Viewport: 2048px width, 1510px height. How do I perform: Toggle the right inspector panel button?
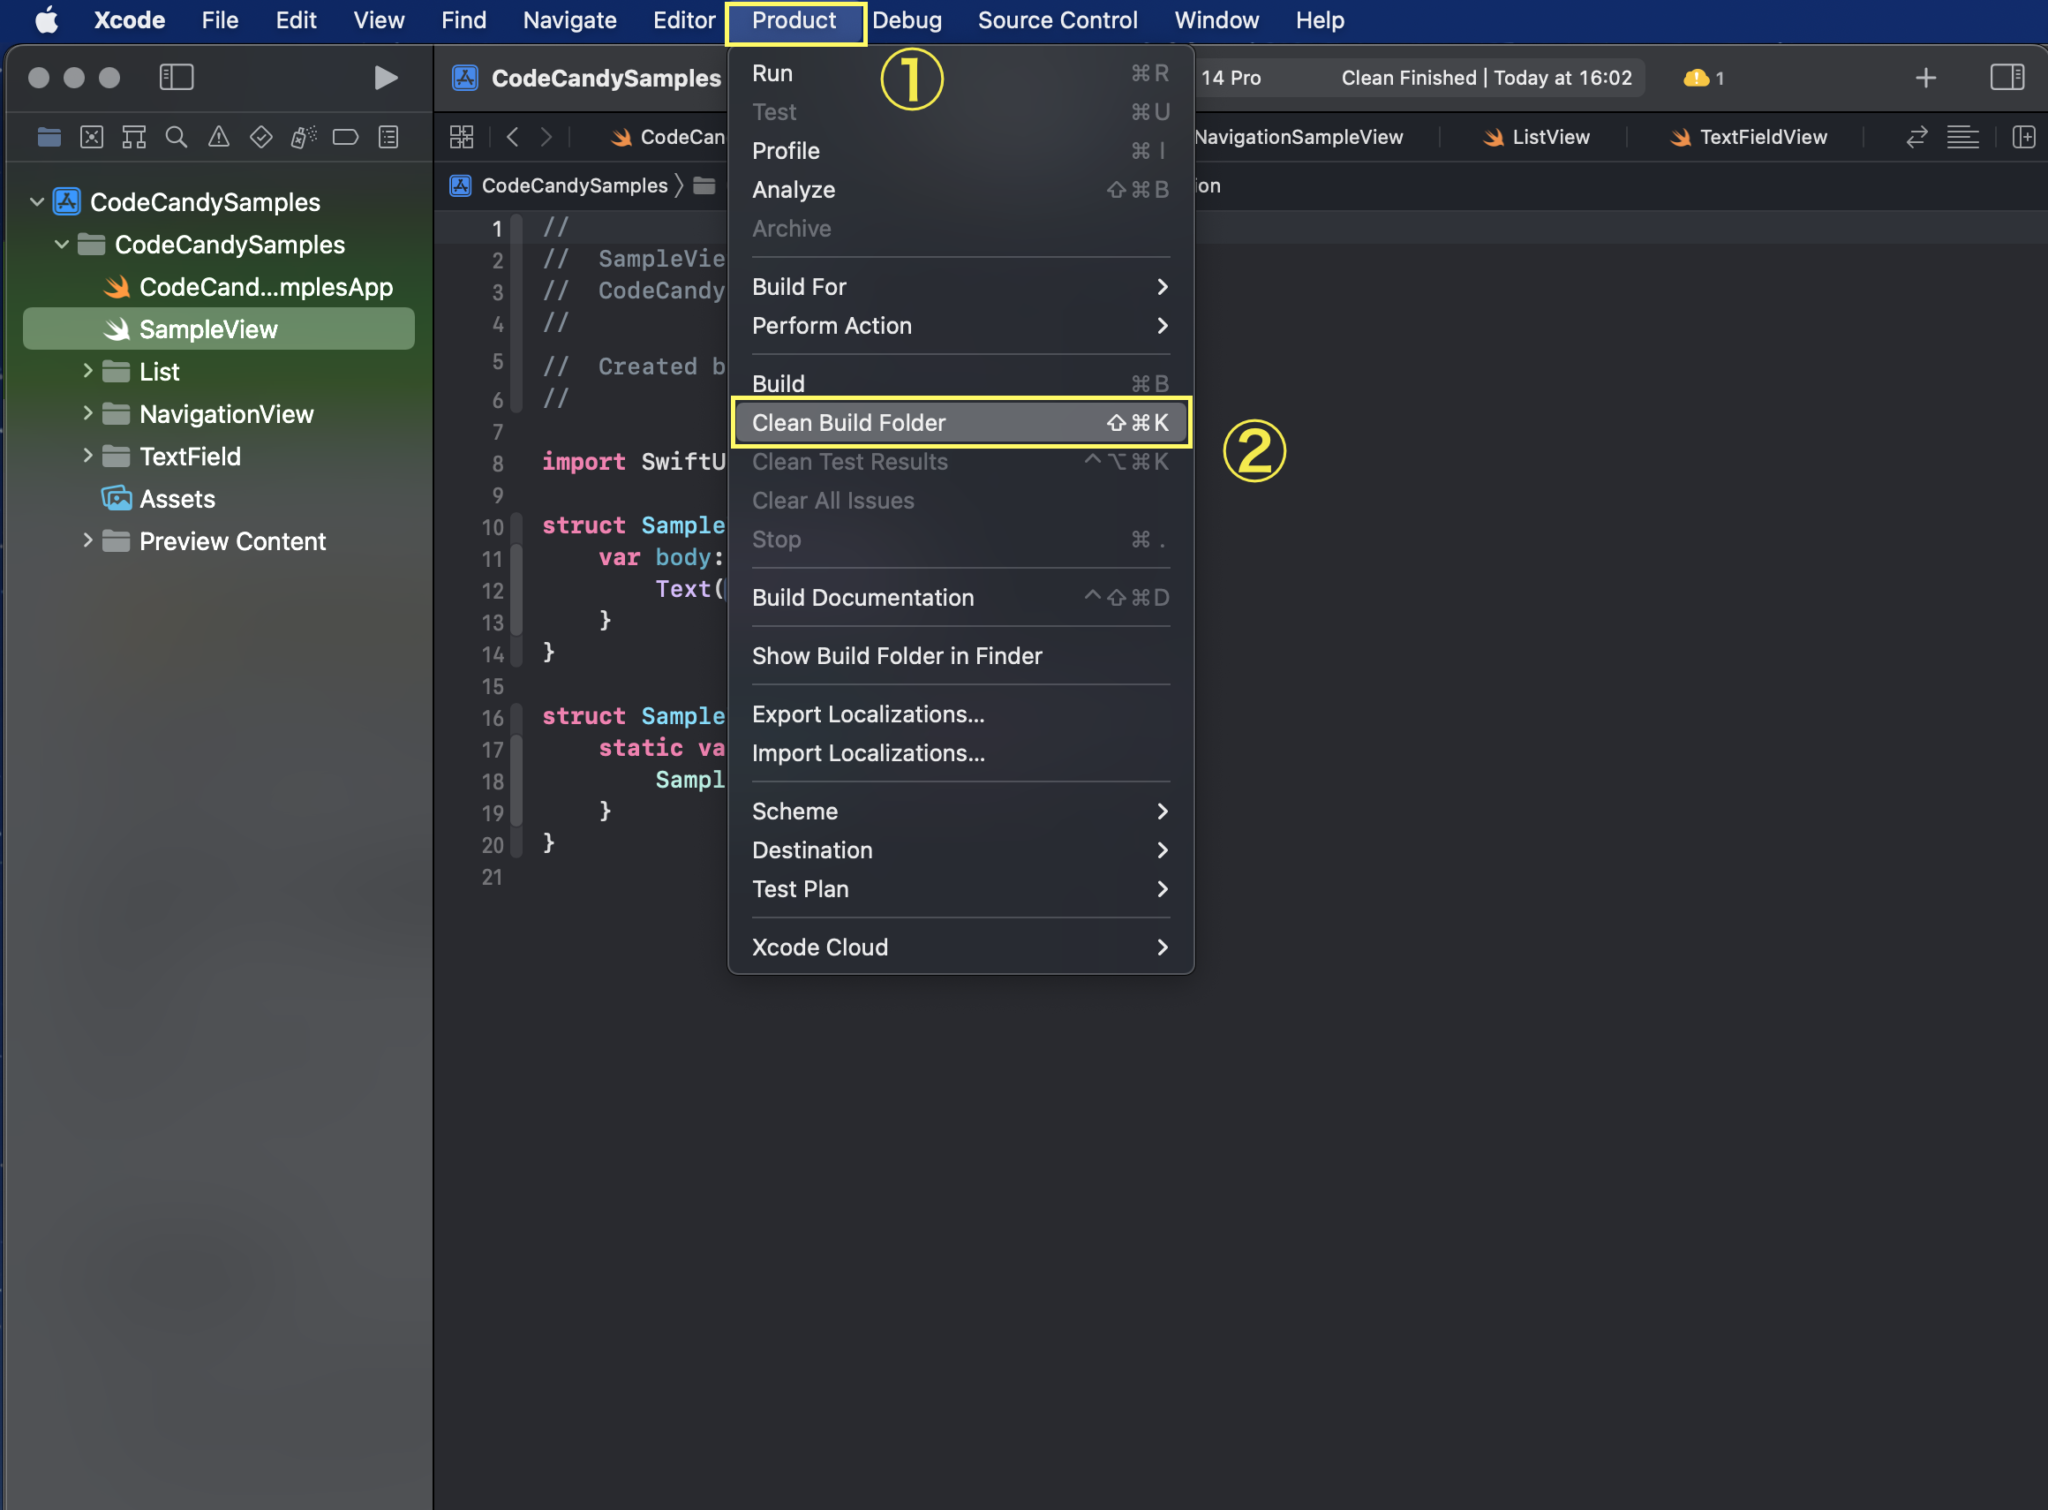coord(2006,77)
